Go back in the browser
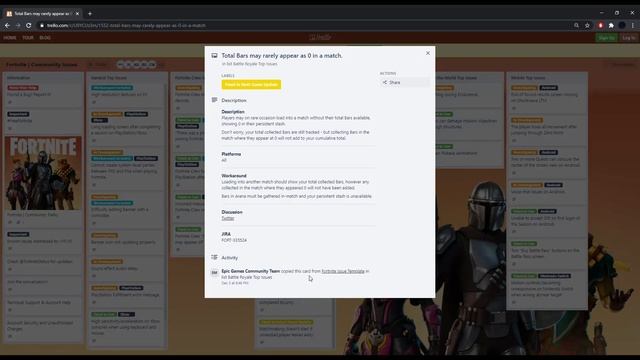The image size is (640, 360). [x=7, y=25]
